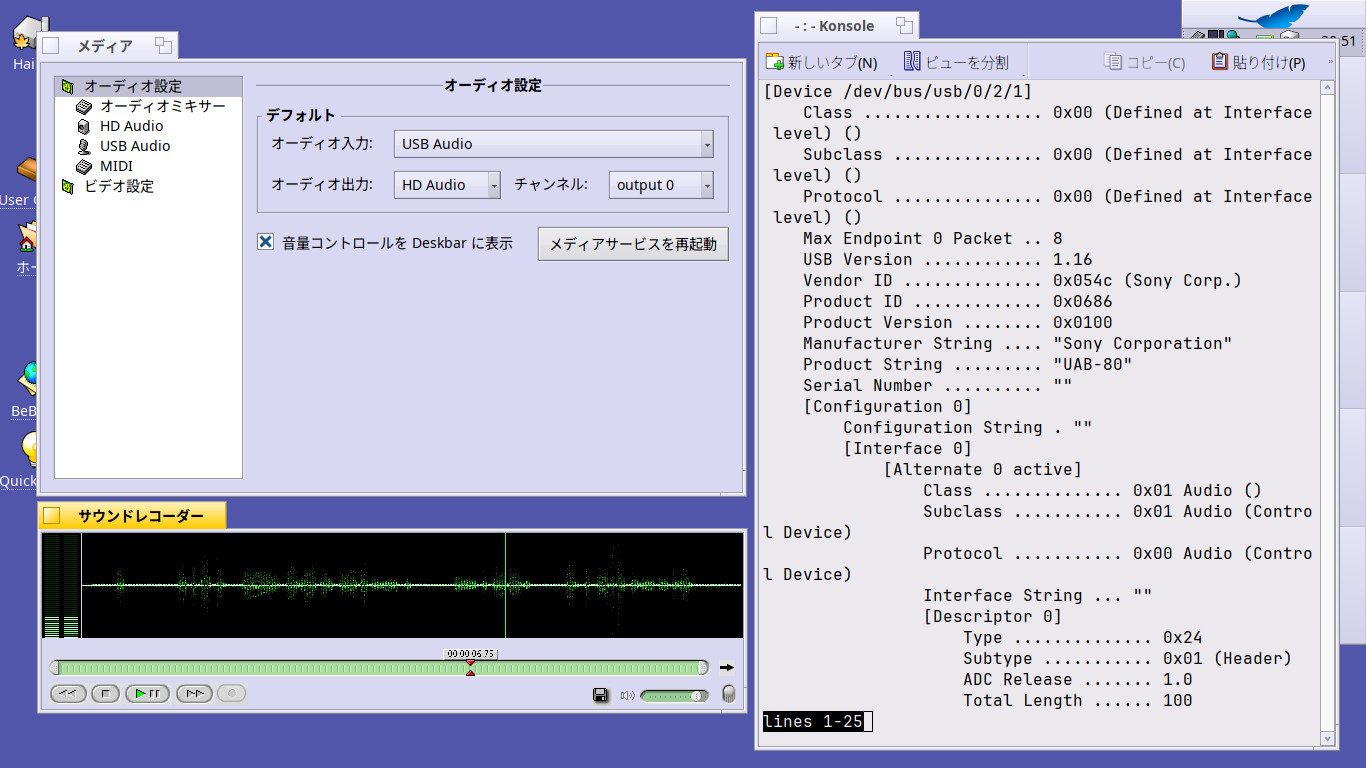Click the Sound Recorder volume slider
The height and width of the screenshot is (768, 1366).
pyautogui.click(x=674, y=695)
